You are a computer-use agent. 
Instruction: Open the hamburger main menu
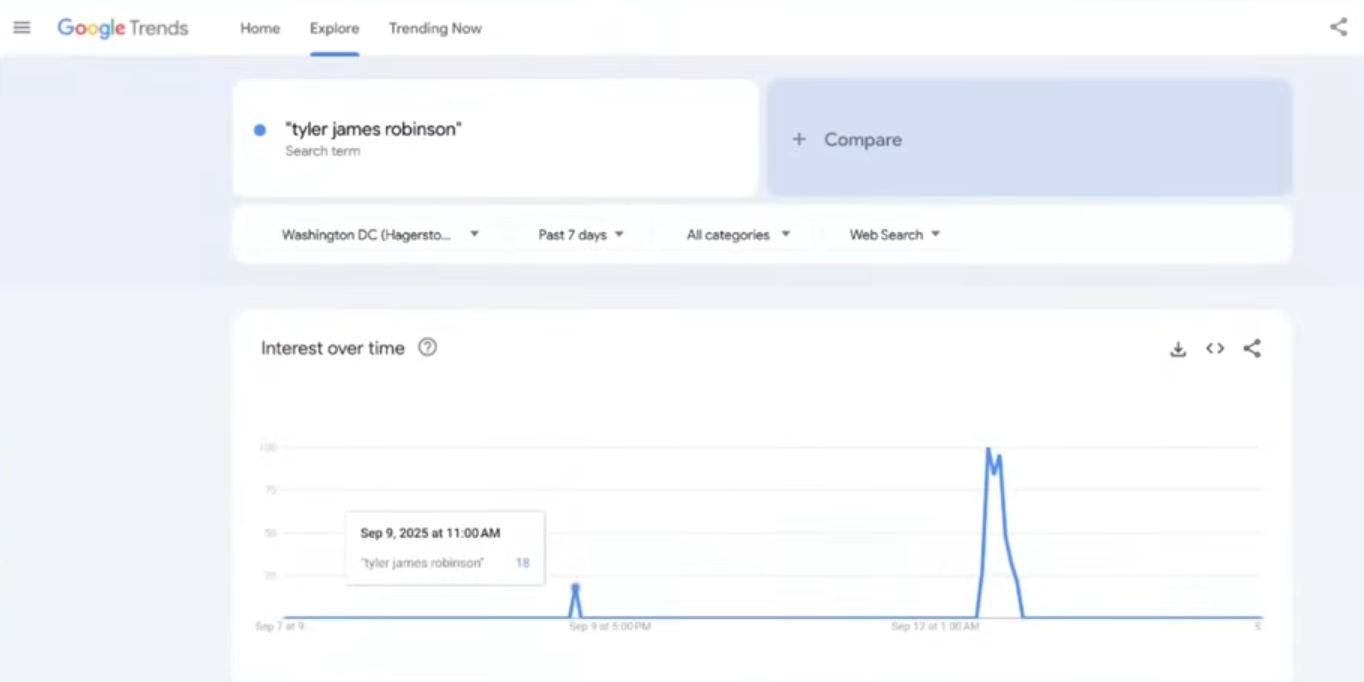22,28
